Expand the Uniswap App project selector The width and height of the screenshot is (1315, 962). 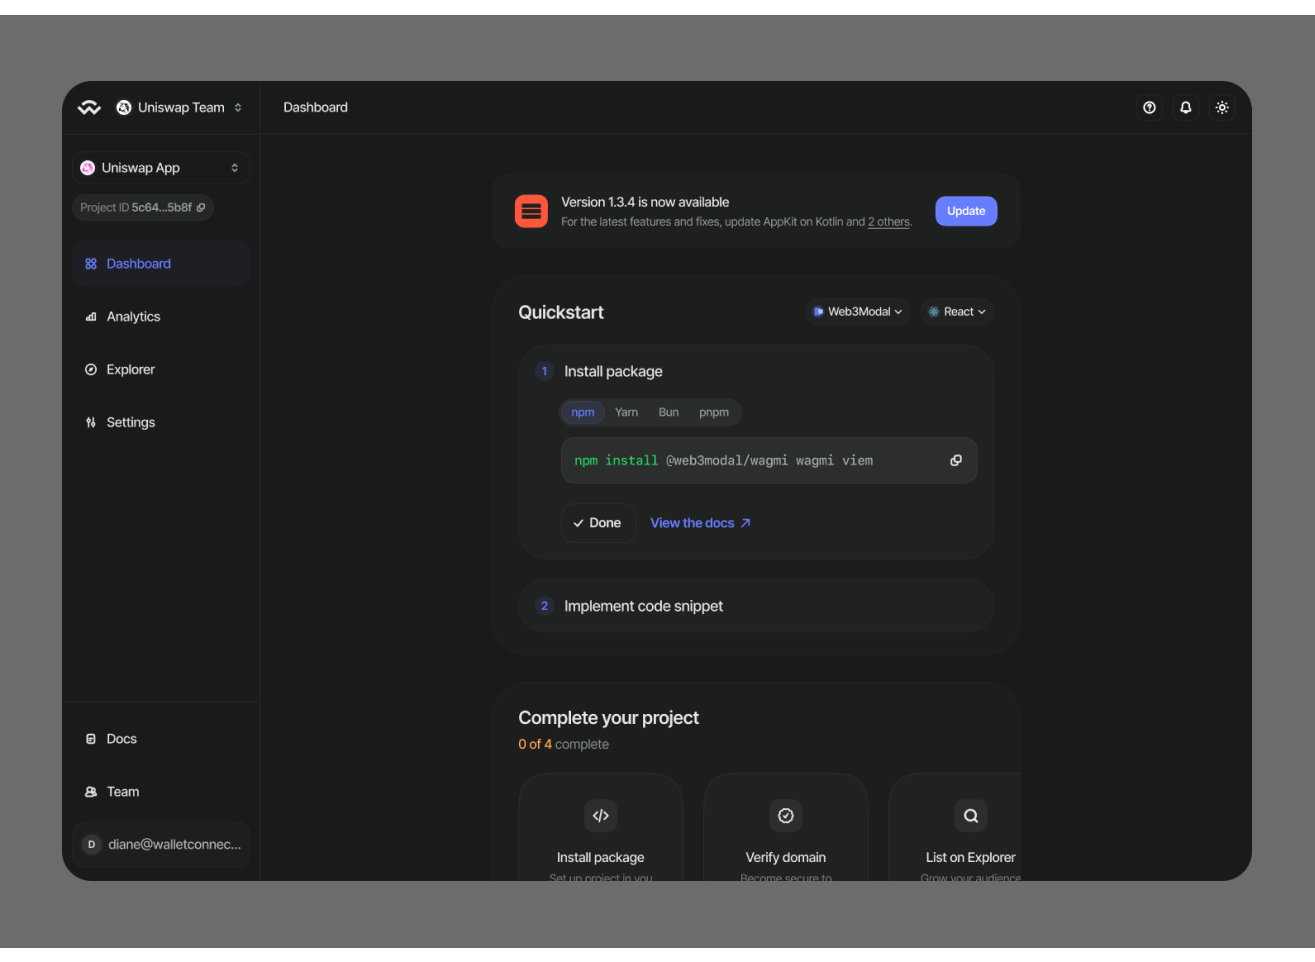click(160, 168)
